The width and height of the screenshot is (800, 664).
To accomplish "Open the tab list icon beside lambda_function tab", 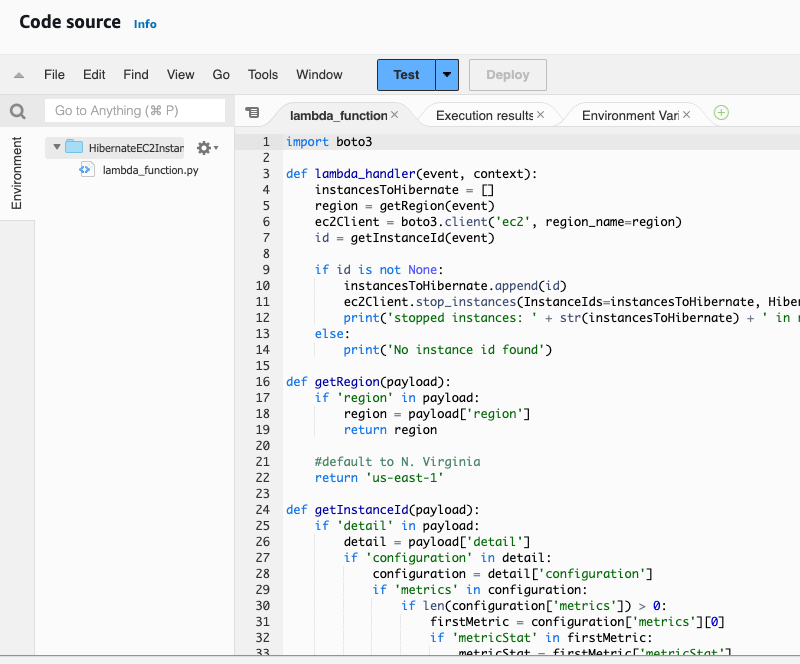I will click(x=252, y=113).
